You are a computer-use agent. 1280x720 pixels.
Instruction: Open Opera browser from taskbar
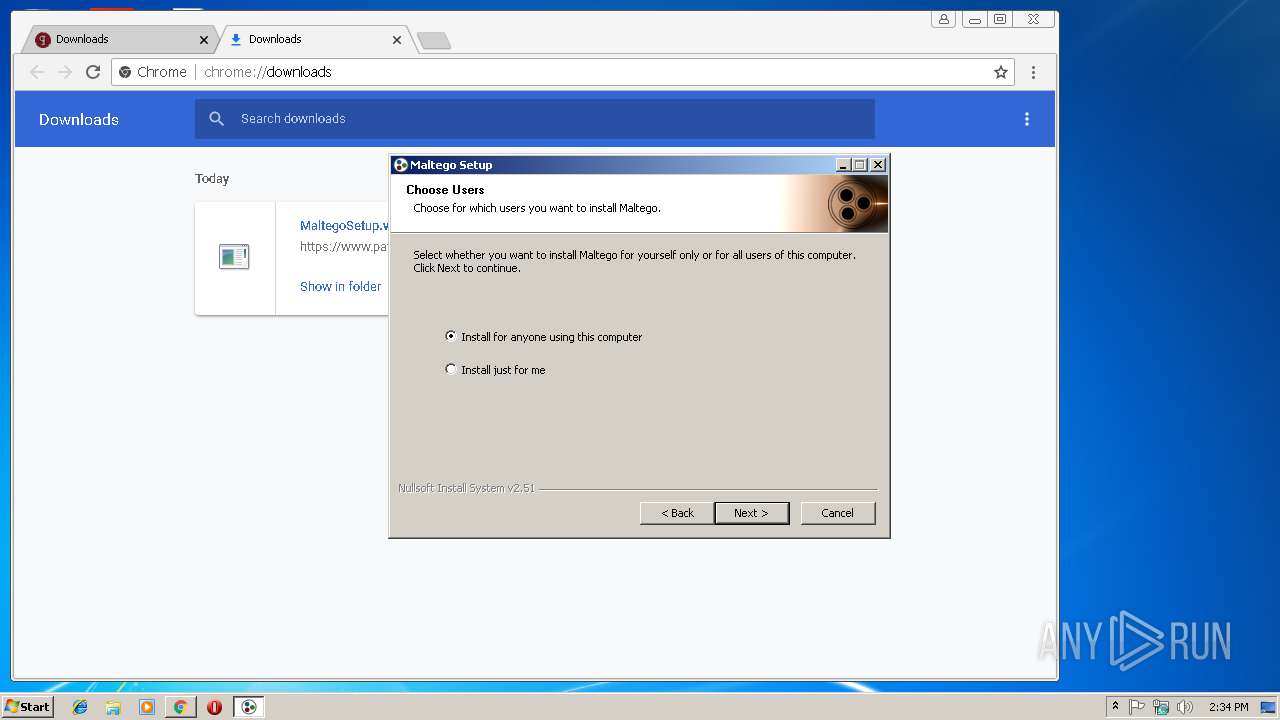(x=214, y=707)
